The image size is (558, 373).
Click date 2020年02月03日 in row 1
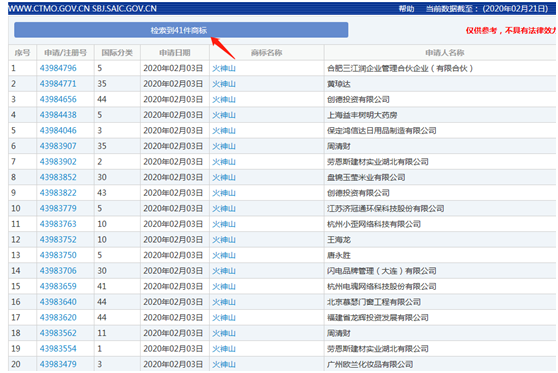(x=173, y=68)
